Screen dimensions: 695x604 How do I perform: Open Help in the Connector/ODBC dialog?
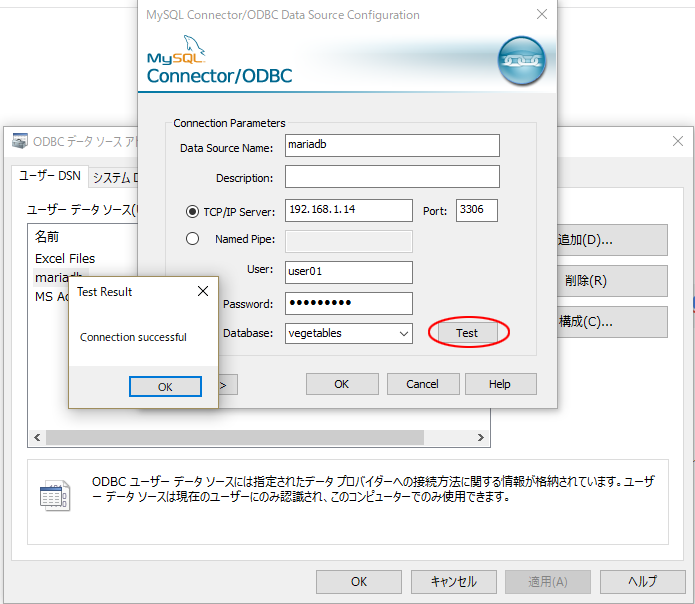pyautogui.click(x=500, y=384)
